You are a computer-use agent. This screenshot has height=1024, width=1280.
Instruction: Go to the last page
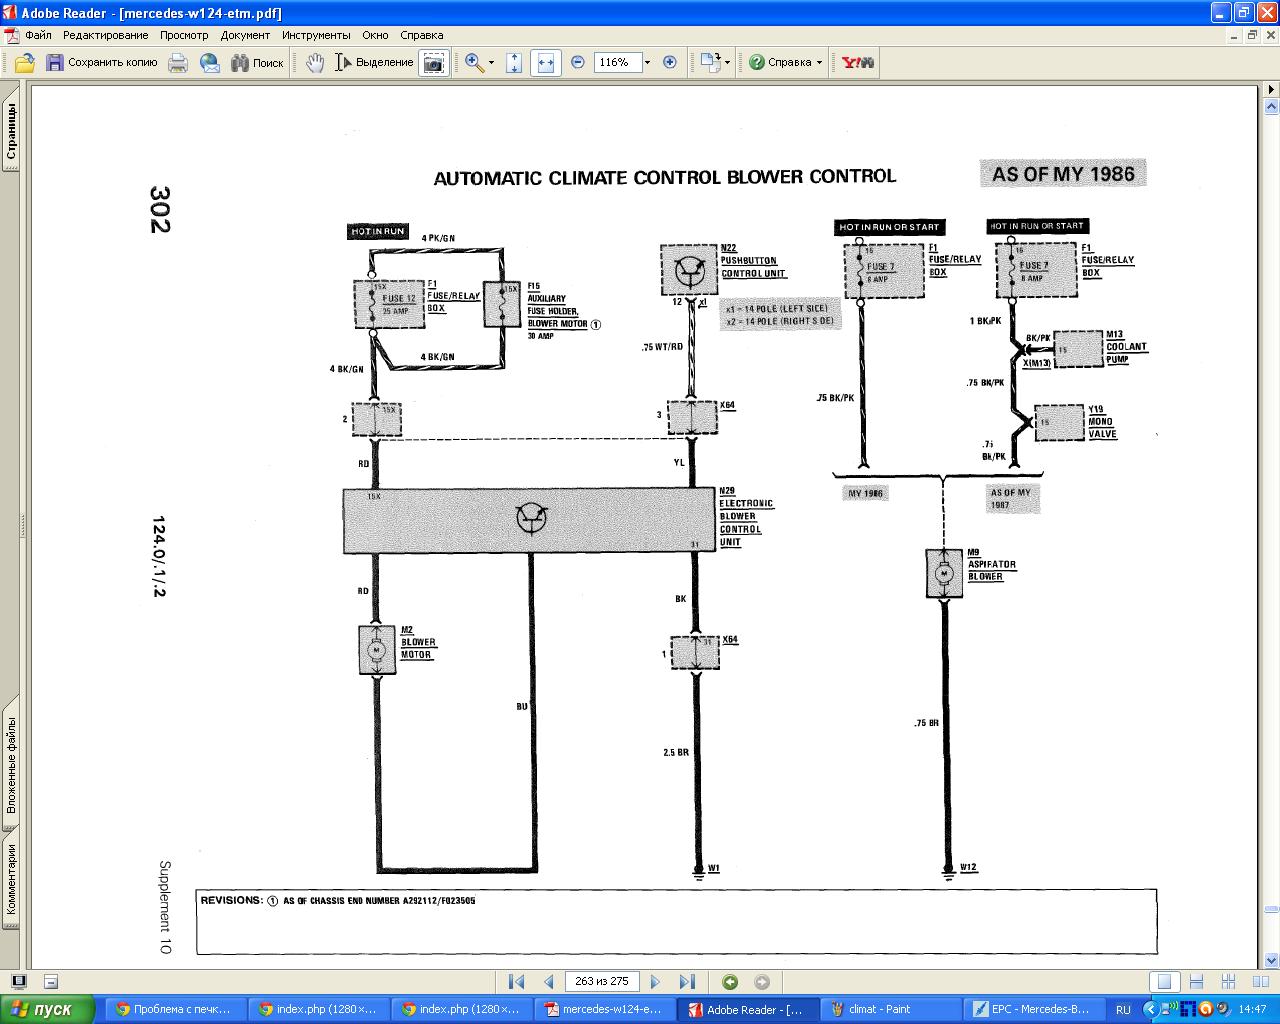click(x=687, y=982)
